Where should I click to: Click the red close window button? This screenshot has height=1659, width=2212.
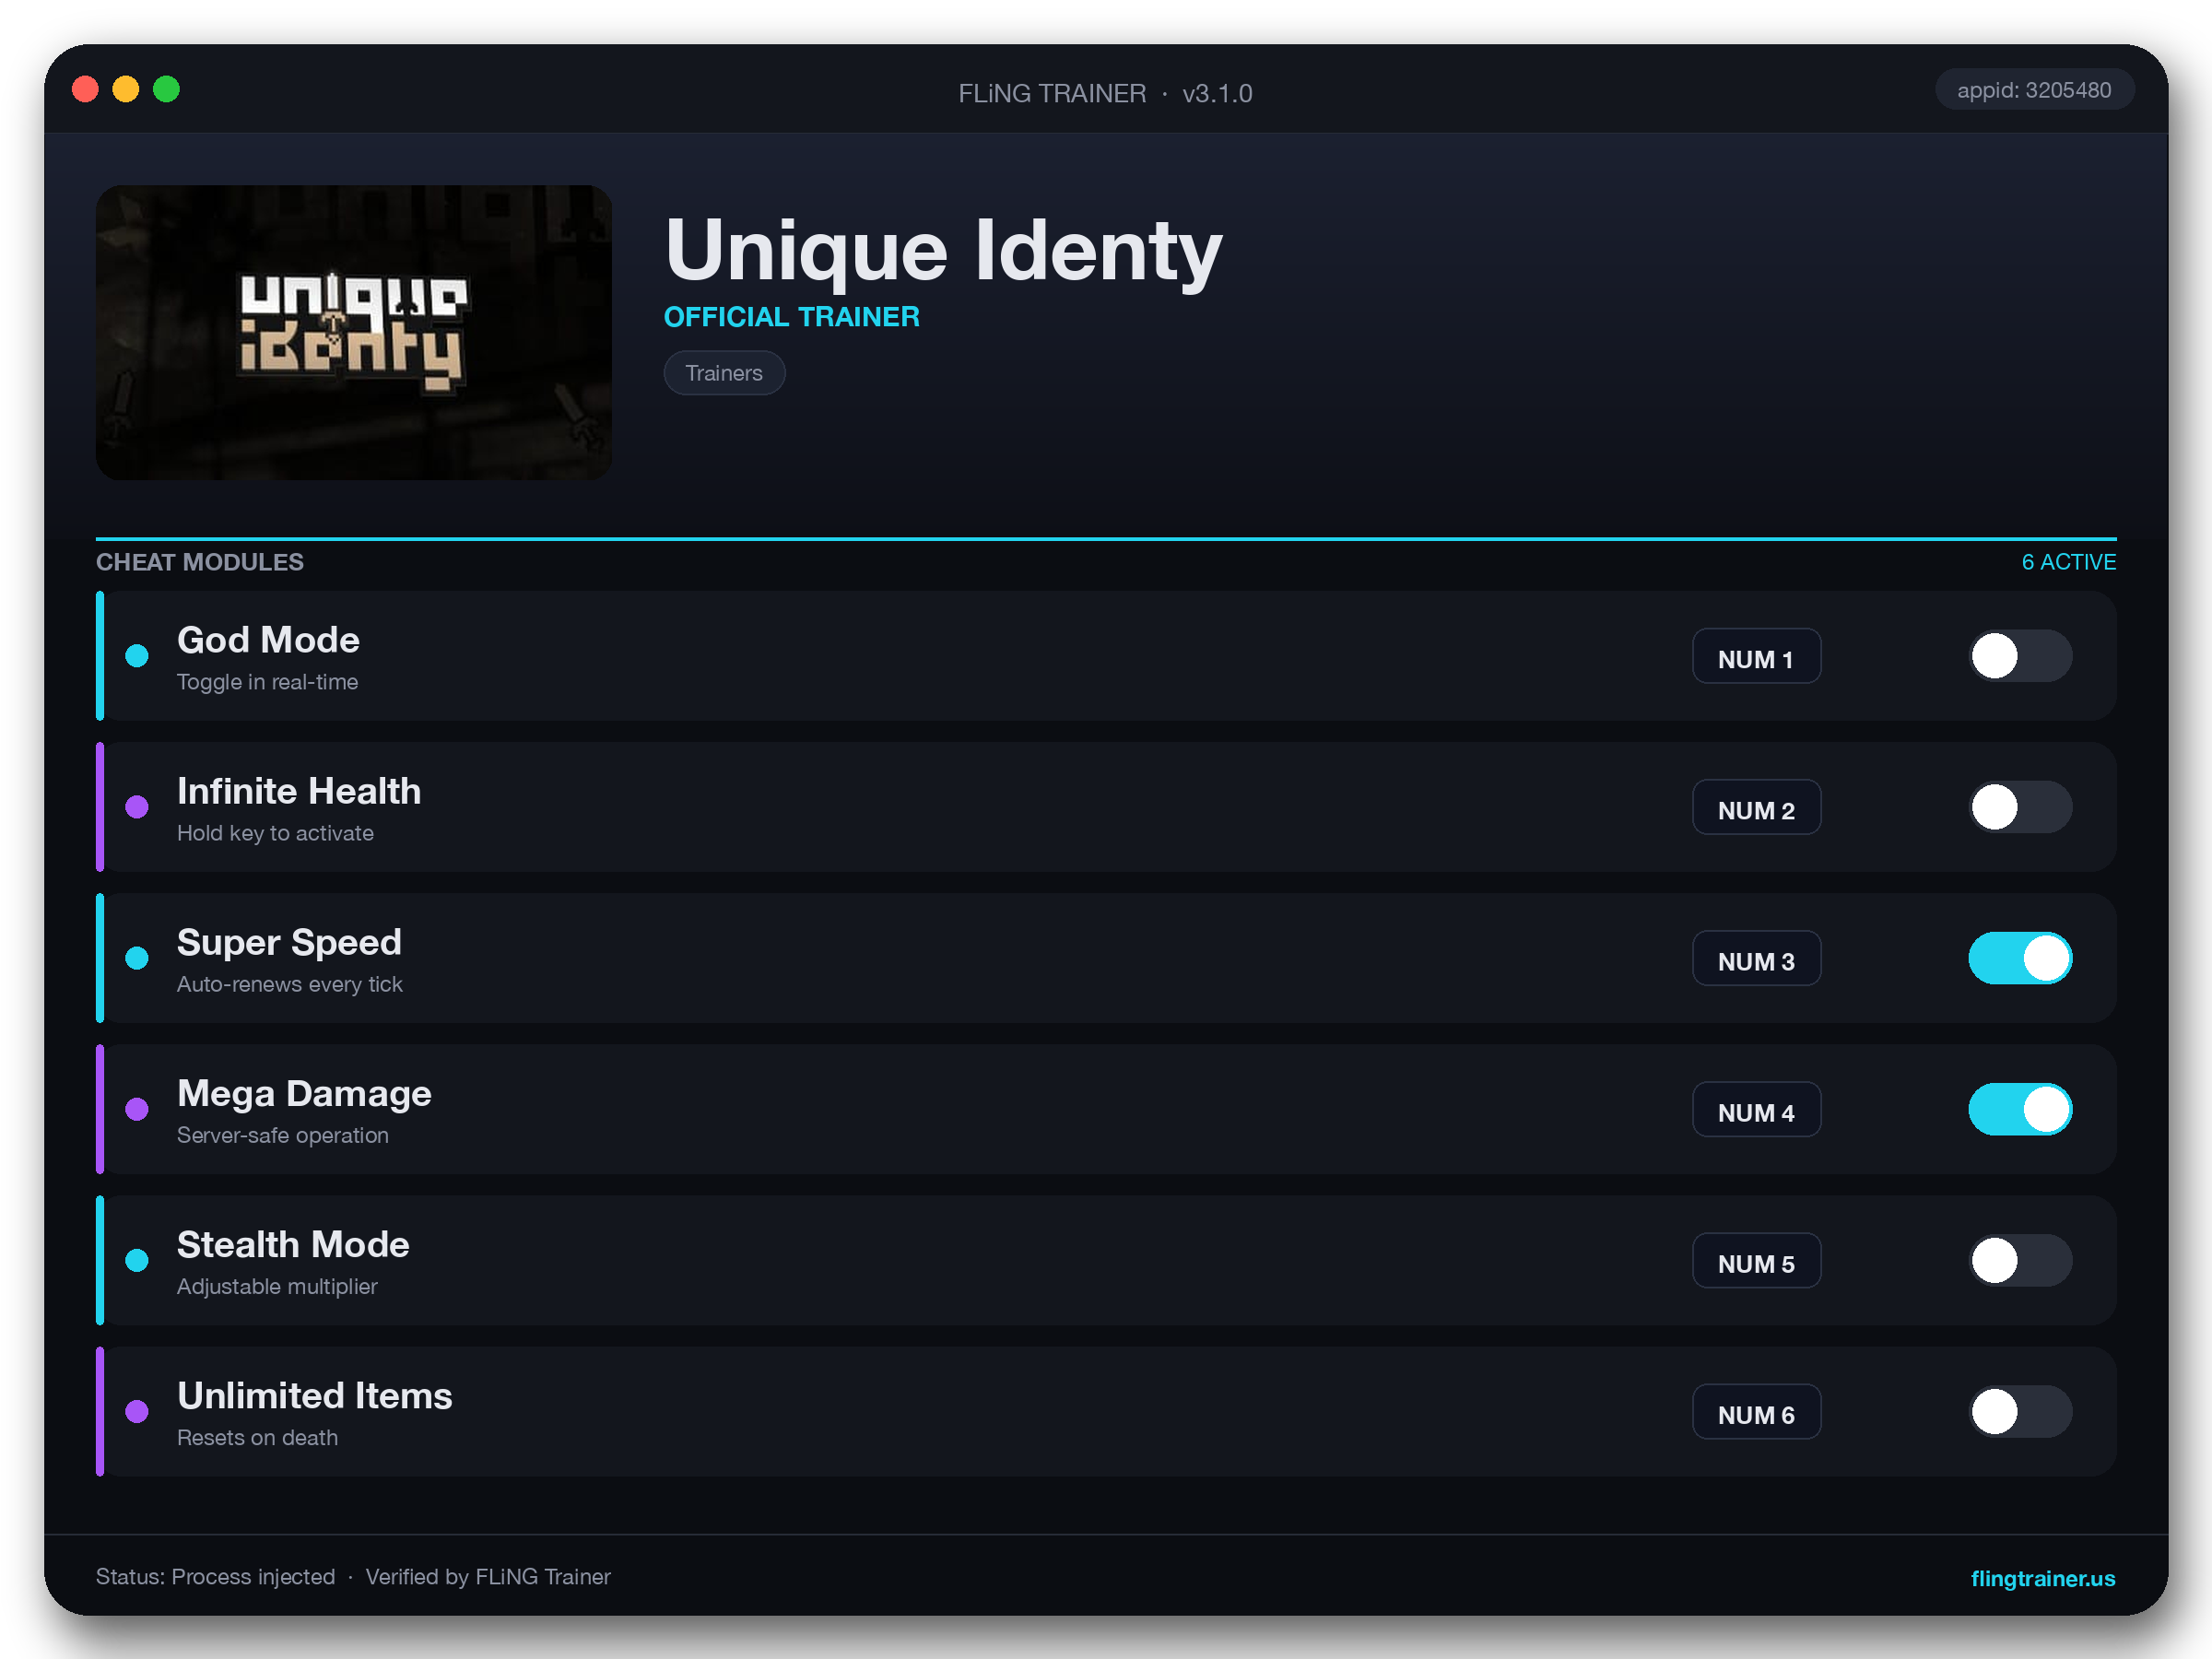(86, 90)
